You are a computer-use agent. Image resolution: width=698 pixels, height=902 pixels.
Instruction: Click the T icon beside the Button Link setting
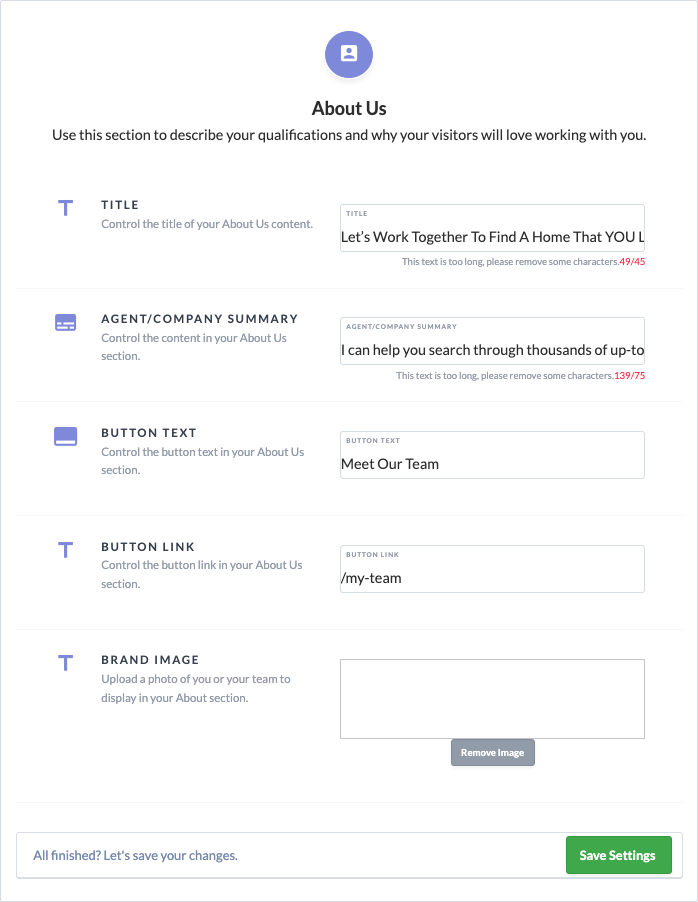pyautogui.click(x=66, y=550)
